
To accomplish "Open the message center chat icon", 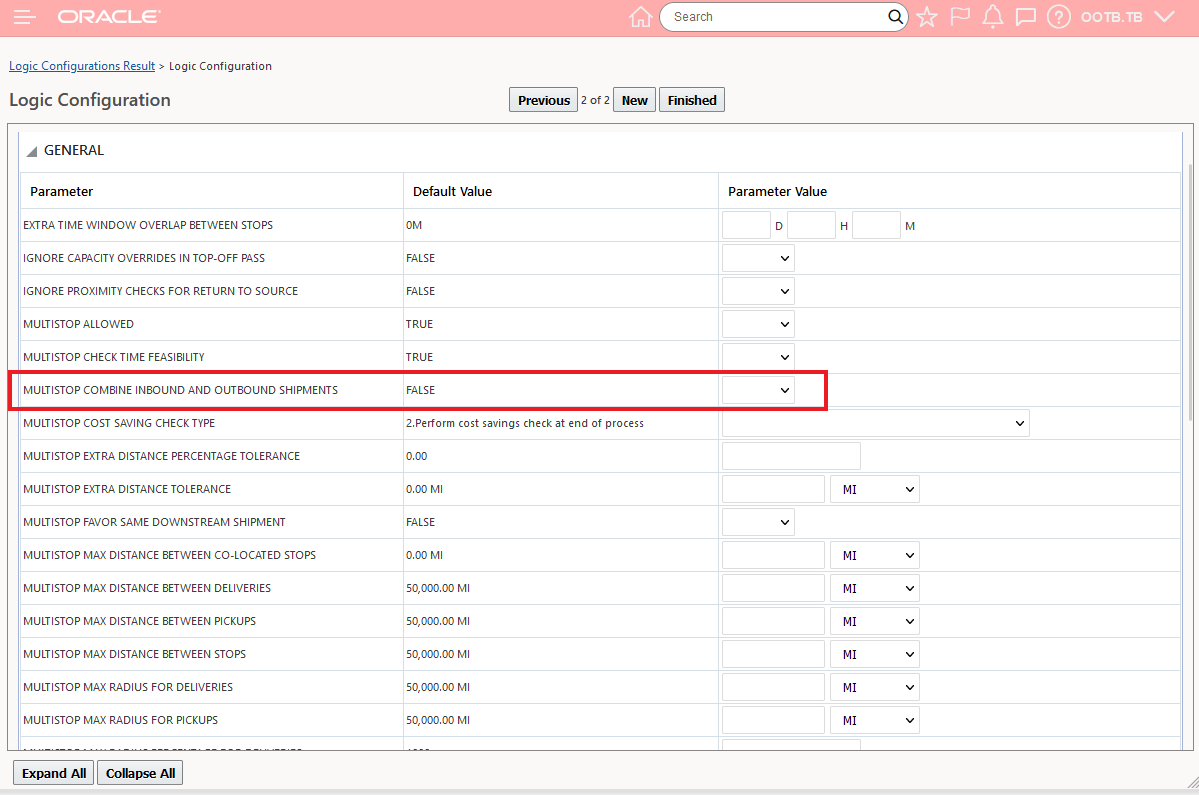I will pyautogui.click(x=1025, y=17).
